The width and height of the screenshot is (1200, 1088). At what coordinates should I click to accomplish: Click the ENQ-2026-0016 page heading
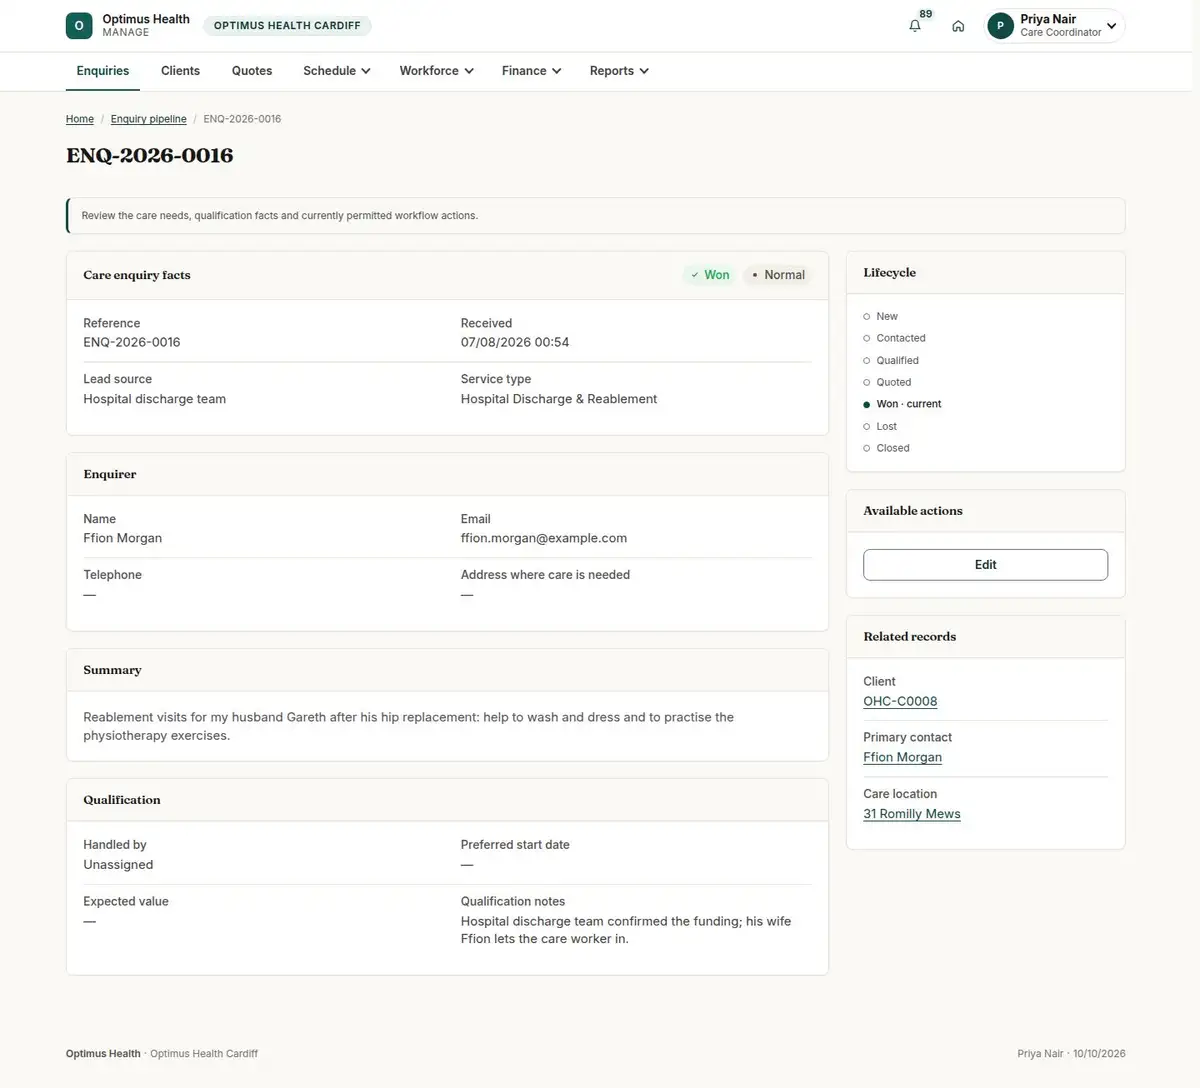click(x=150, y=155)
